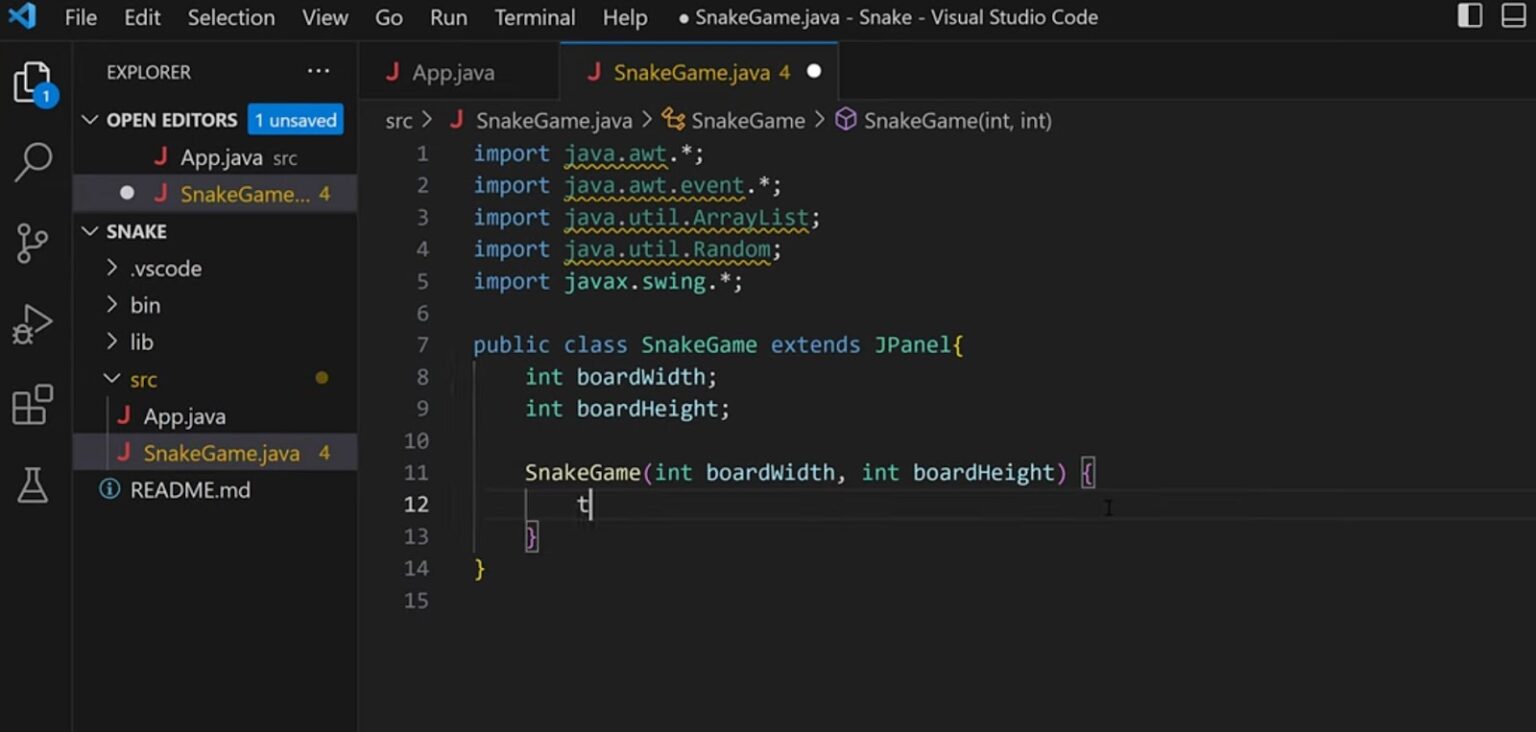Image resolution: width=1536 pixels, height=732 pixels.
Task: Open the Search view icon
Action: pyautogui.click(x=33, y=162)
